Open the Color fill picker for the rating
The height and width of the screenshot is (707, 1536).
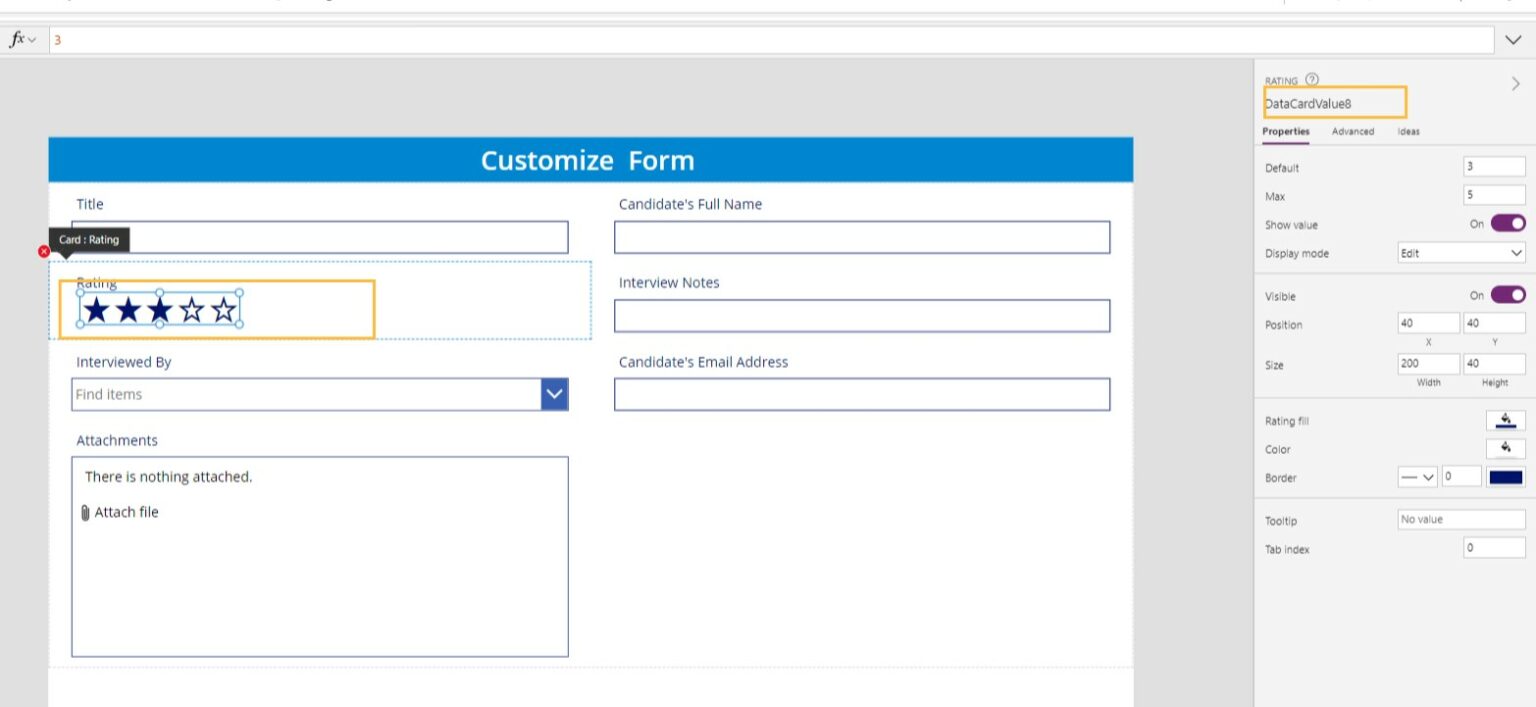click(1505, 448)
